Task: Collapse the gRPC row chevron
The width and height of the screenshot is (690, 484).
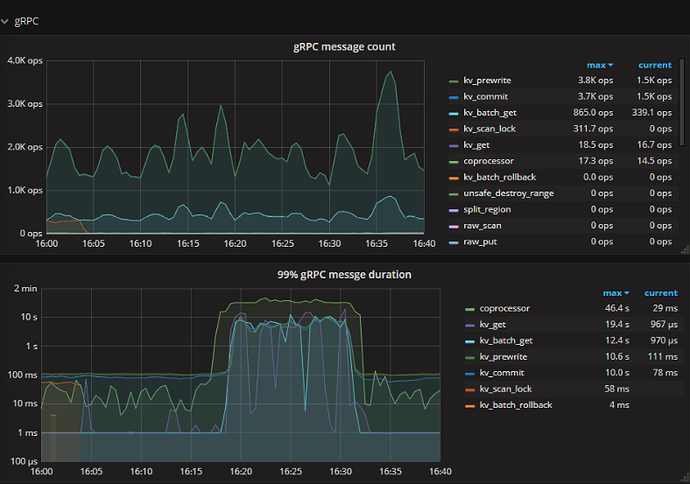Action: coord(8,20)
